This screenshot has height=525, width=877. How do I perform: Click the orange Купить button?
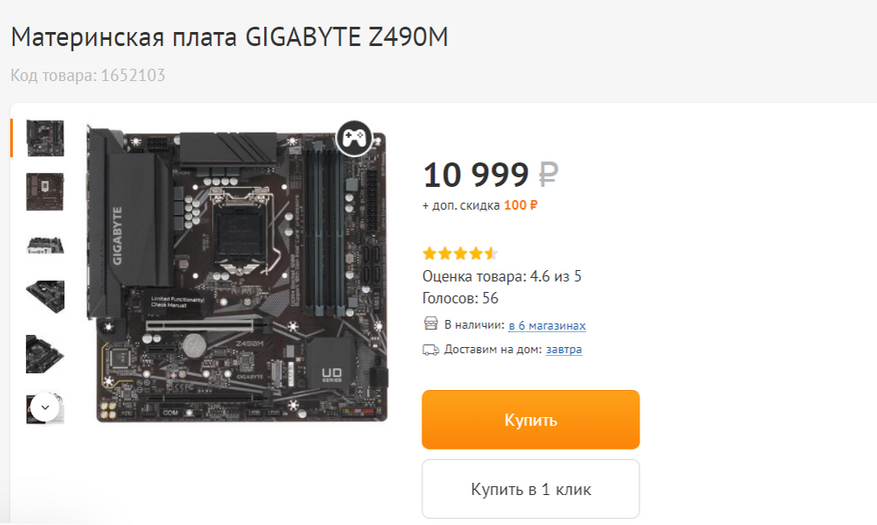[x=531, y=420]
